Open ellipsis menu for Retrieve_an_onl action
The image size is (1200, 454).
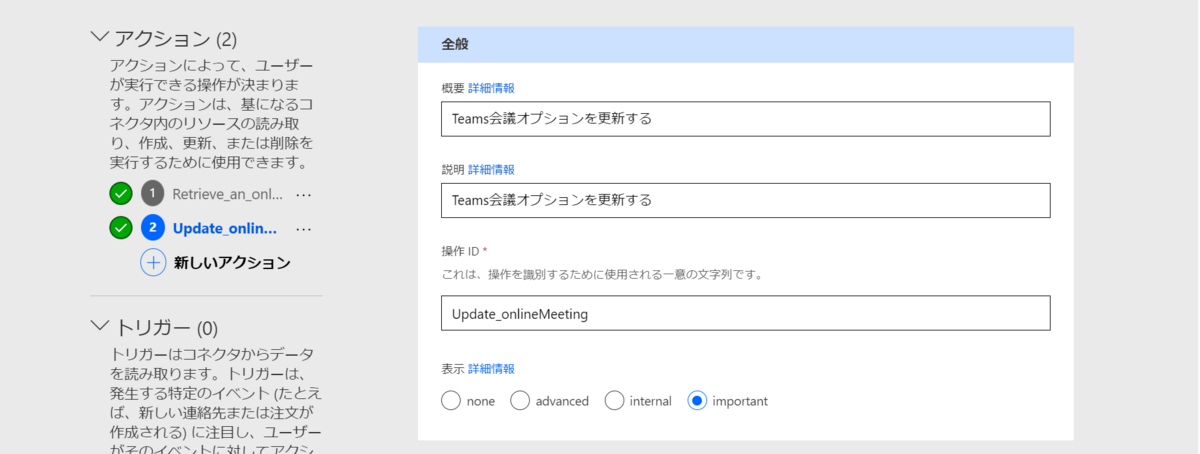pos(304,194)
